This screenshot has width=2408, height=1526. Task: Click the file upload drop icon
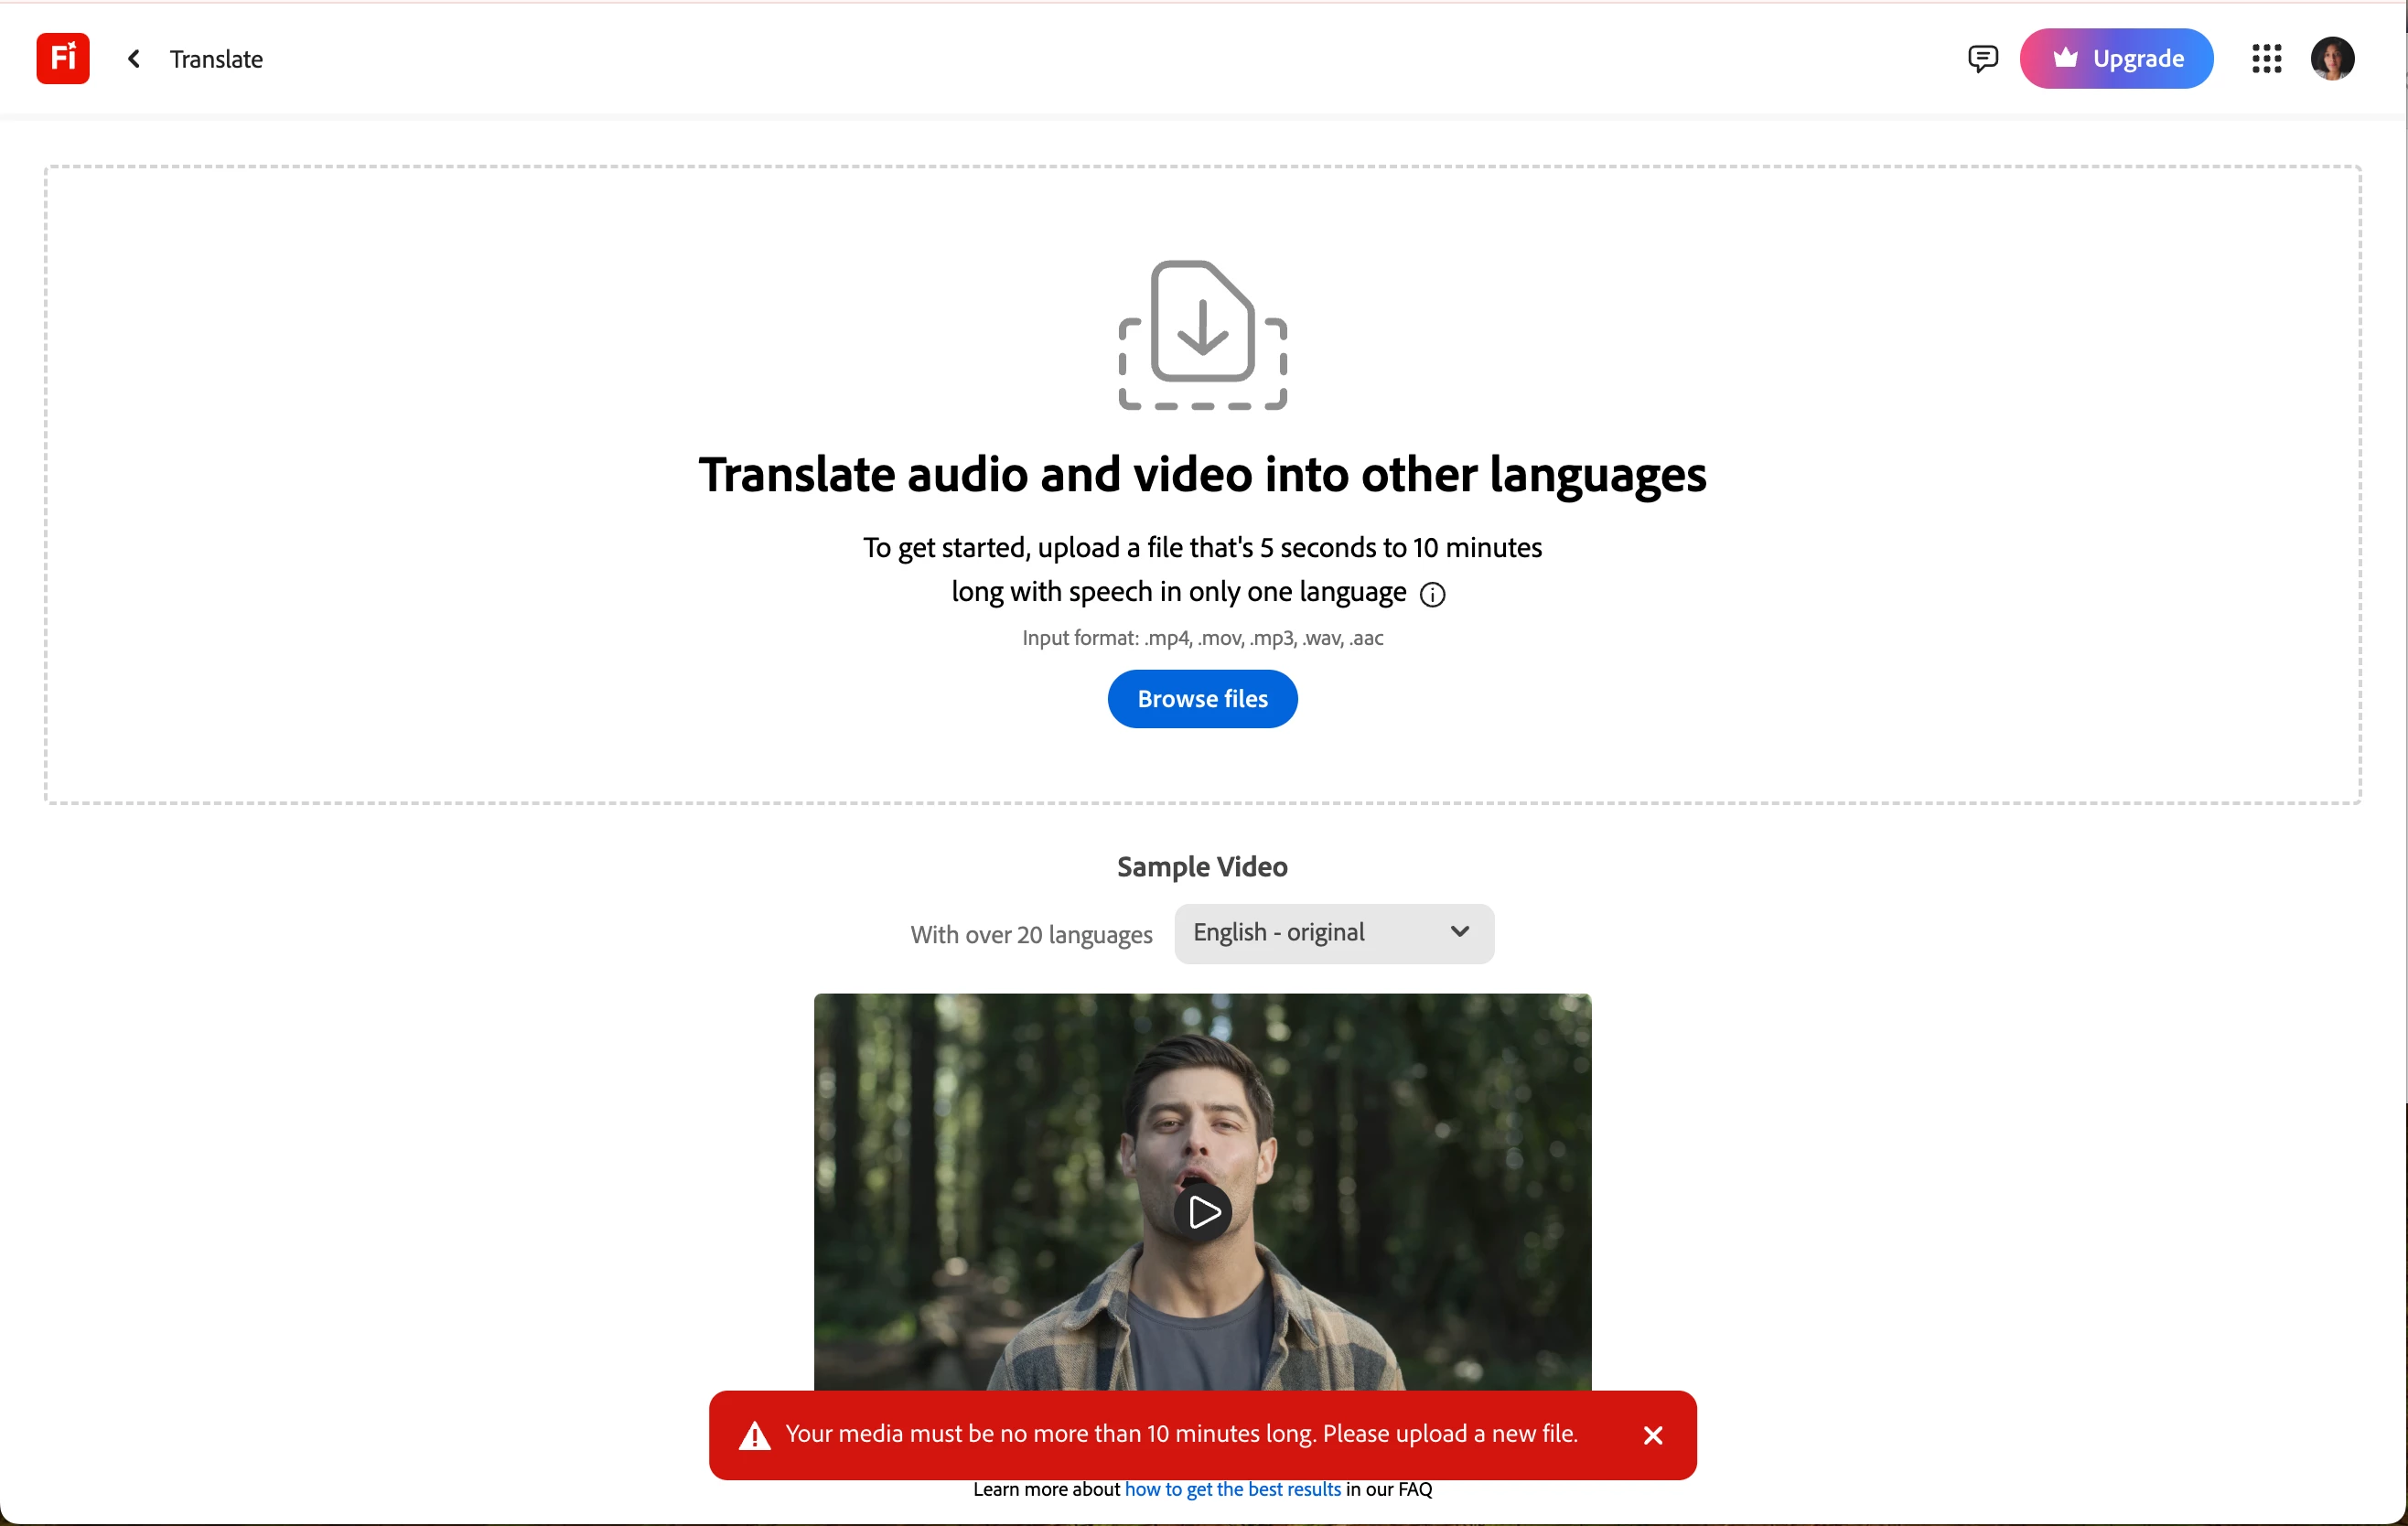(x=1202, y=334)
